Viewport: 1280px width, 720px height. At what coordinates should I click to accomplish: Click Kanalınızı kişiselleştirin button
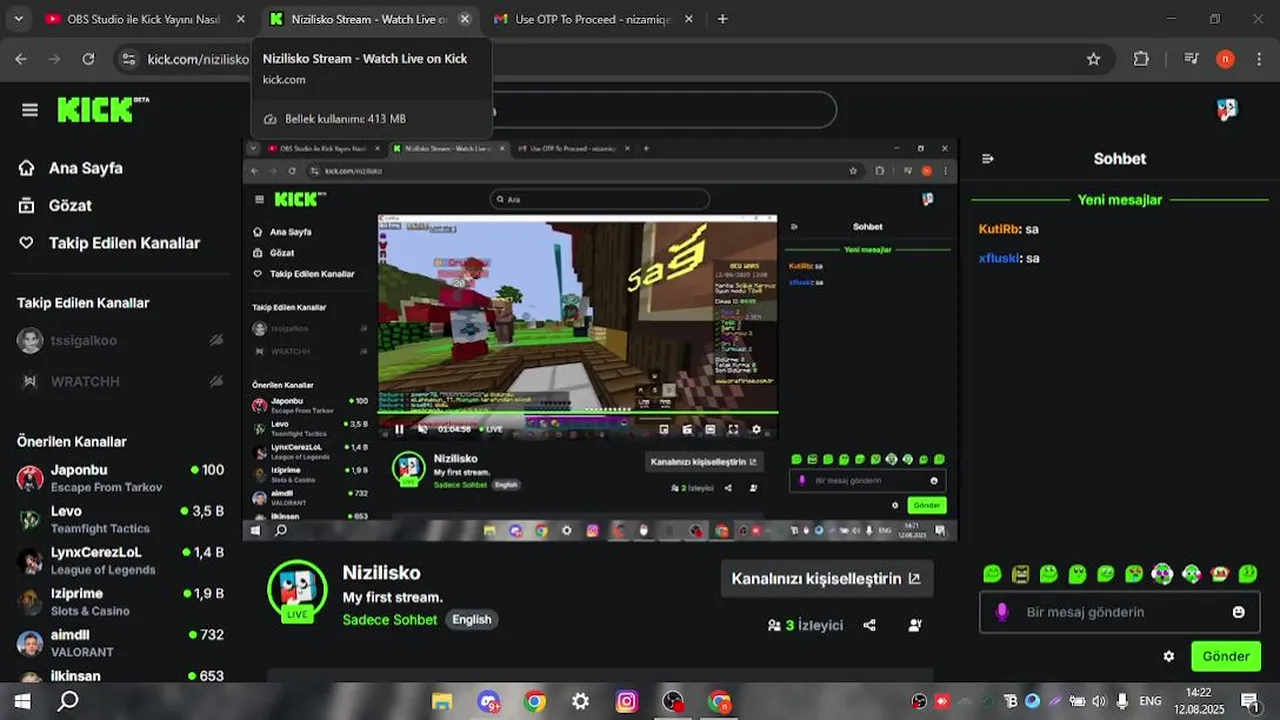coord(827,579)
